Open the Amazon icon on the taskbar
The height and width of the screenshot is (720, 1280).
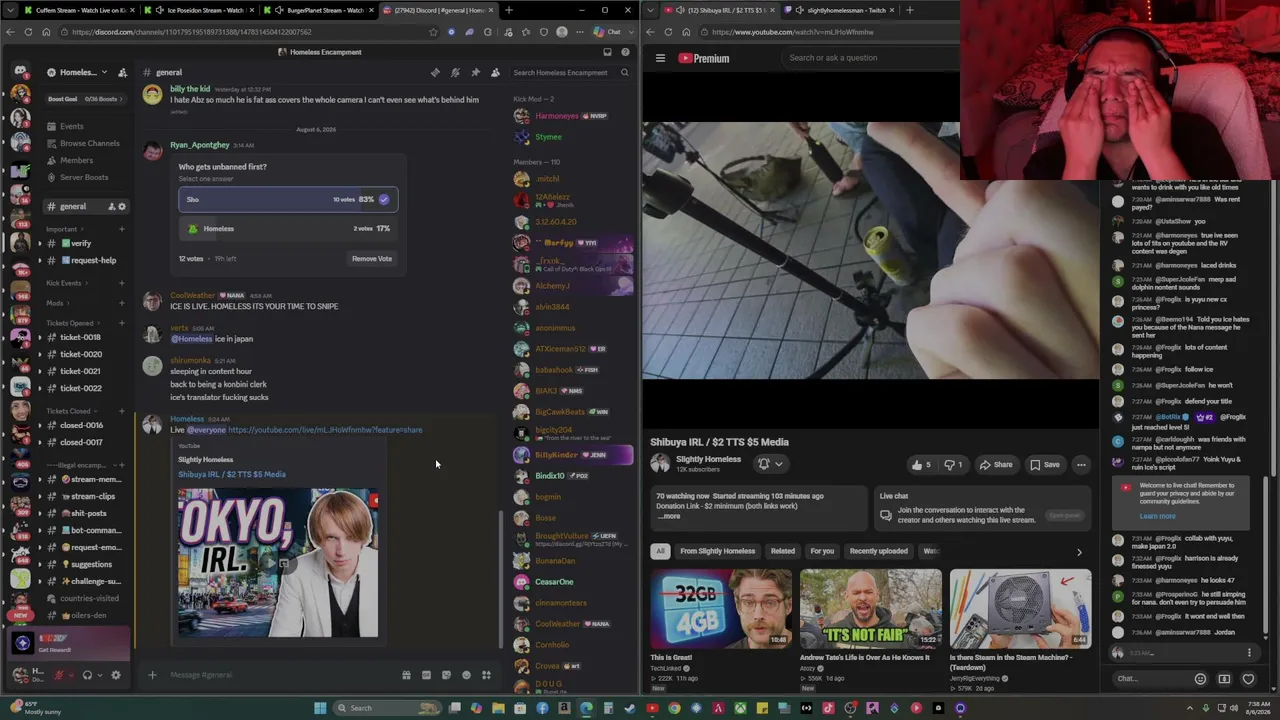coord(564,708)
